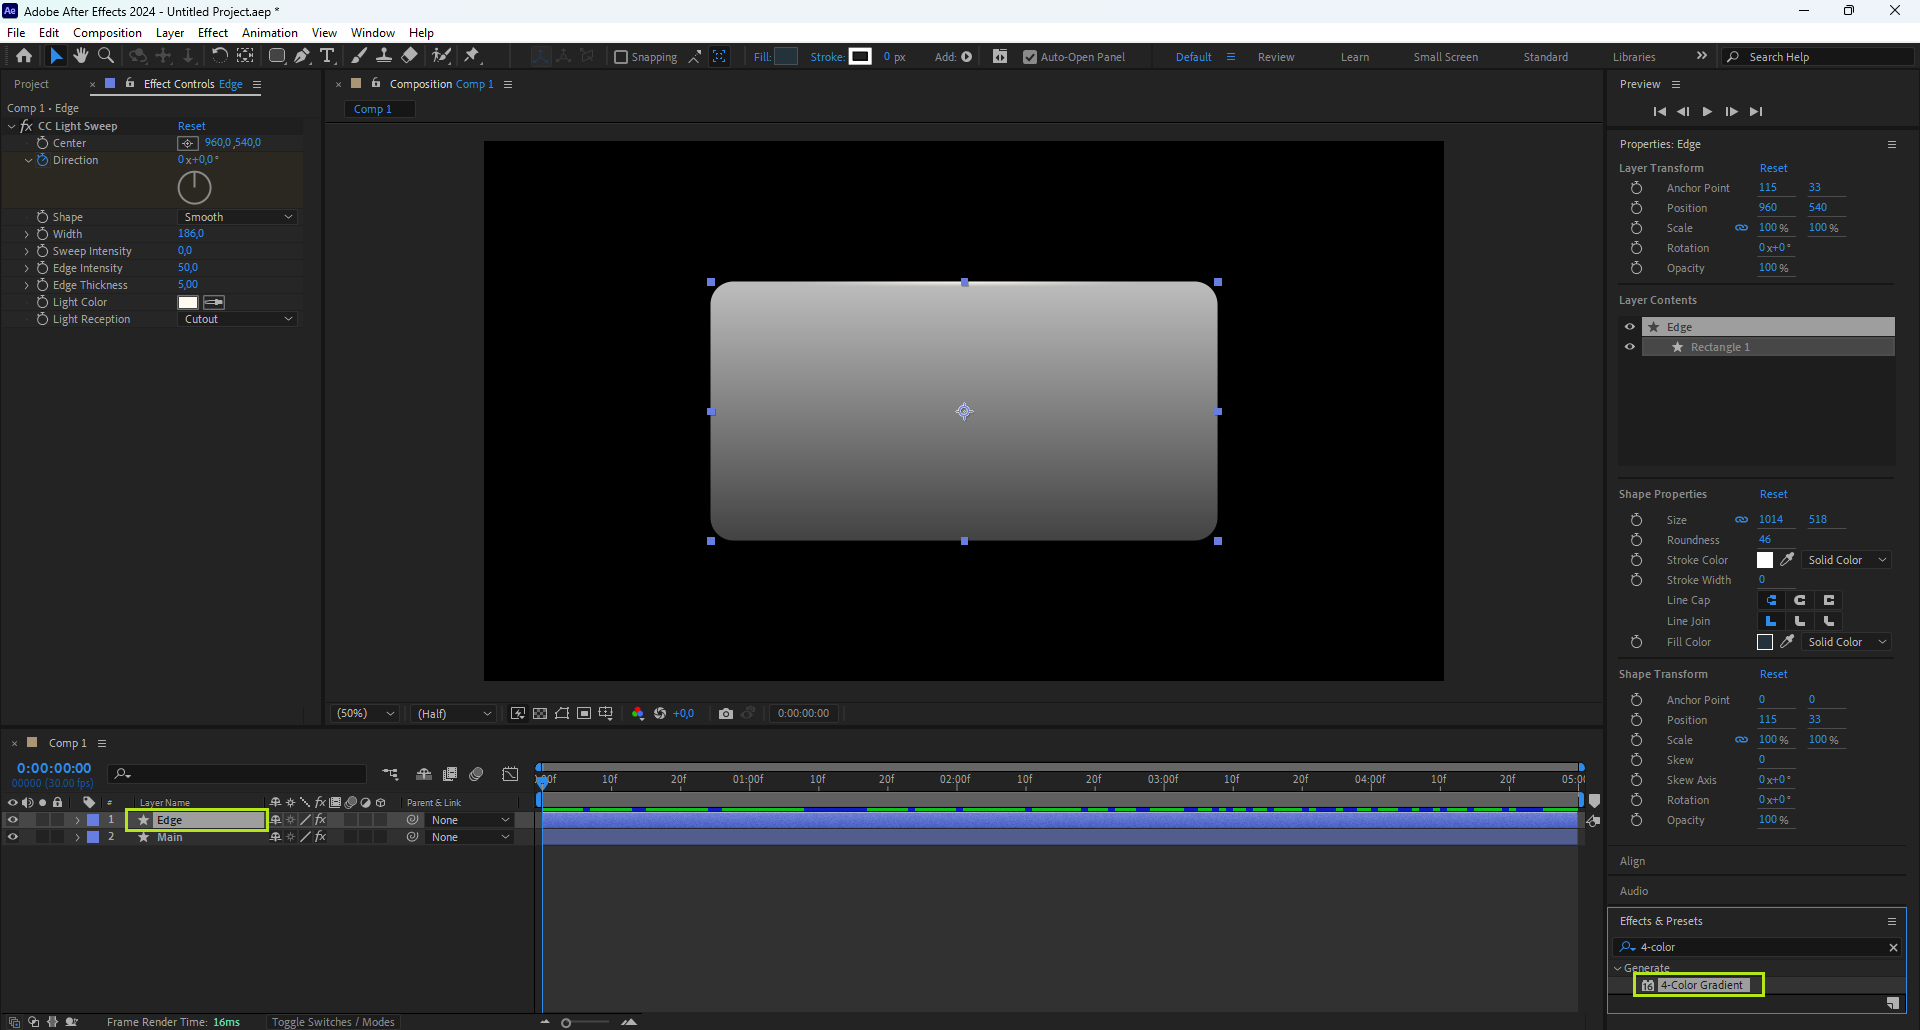Select the Type tool
This screenshot has height=1030, width=1920.
(327, 56)
